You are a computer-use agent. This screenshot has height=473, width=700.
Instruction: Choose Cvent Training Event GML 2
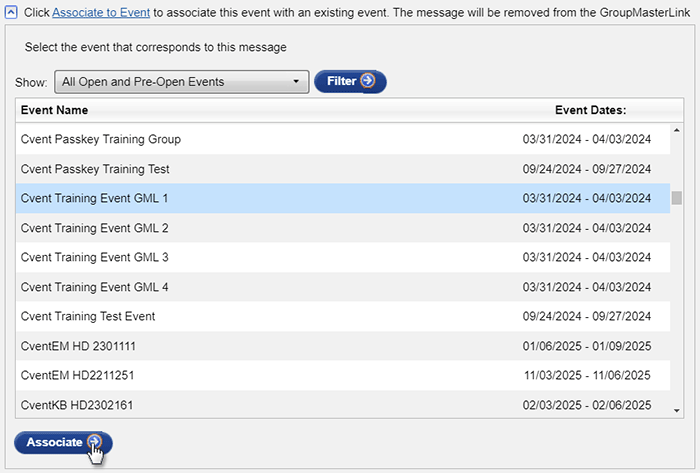tap(95, 228)
